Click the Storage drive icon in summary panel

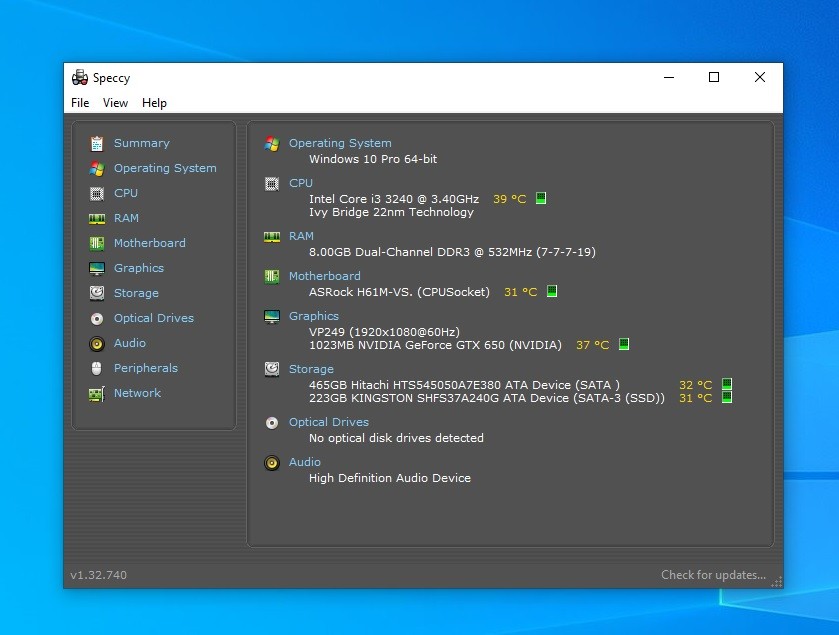(272, 369)
